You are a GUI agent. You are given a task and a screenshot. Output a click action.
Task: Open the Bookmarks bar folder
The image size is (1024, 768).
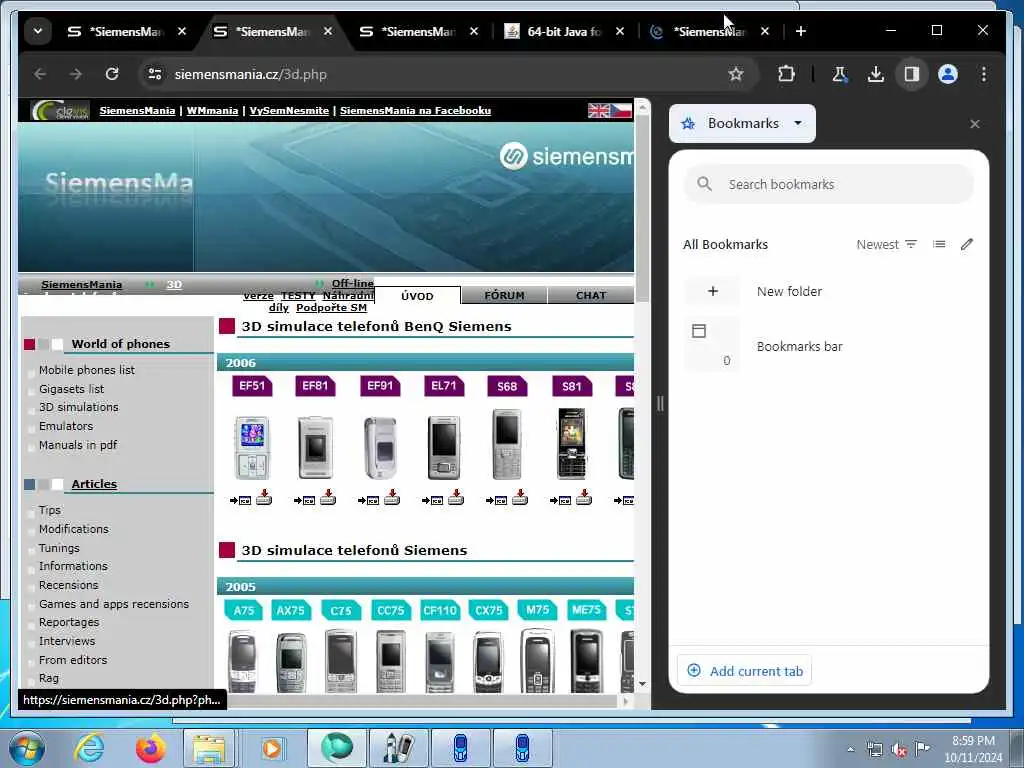pyautogui.click(x=829, y=345)
